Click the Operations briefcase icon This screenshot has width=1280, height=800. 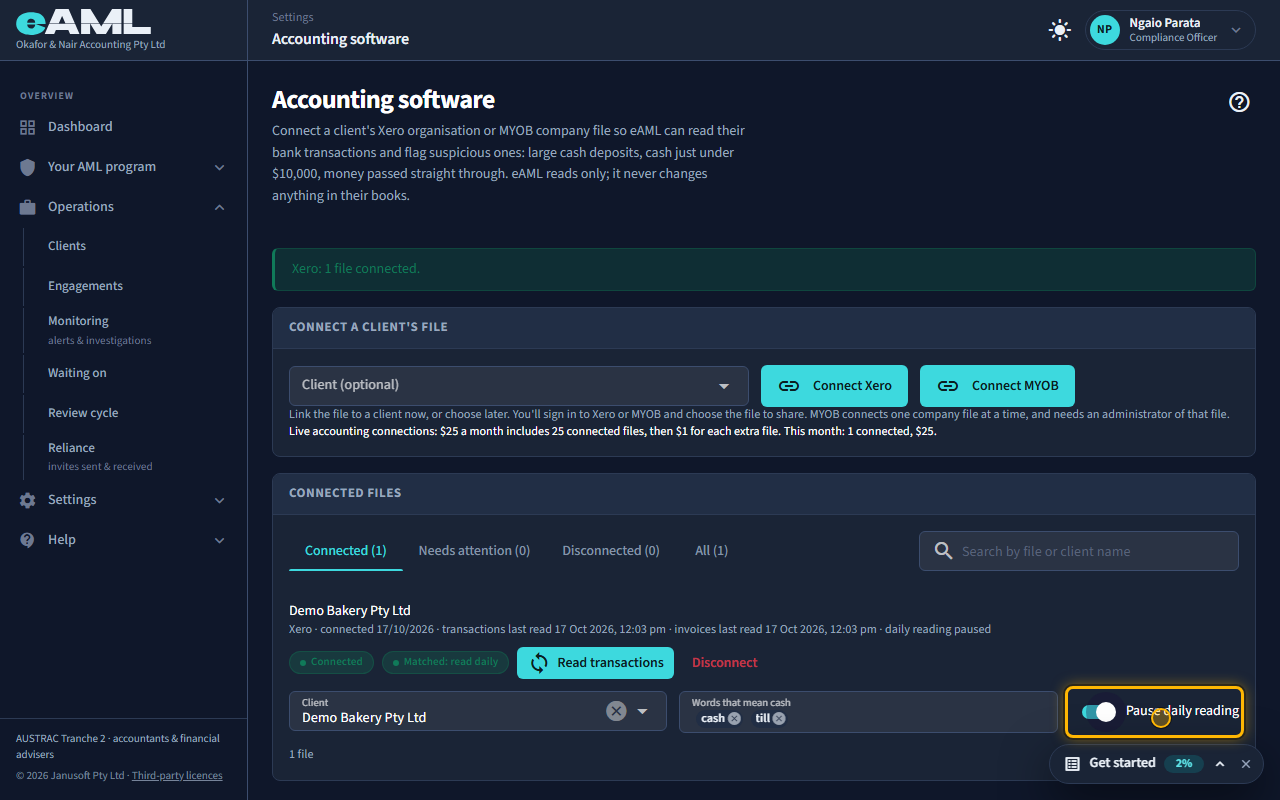coord(28,207)
